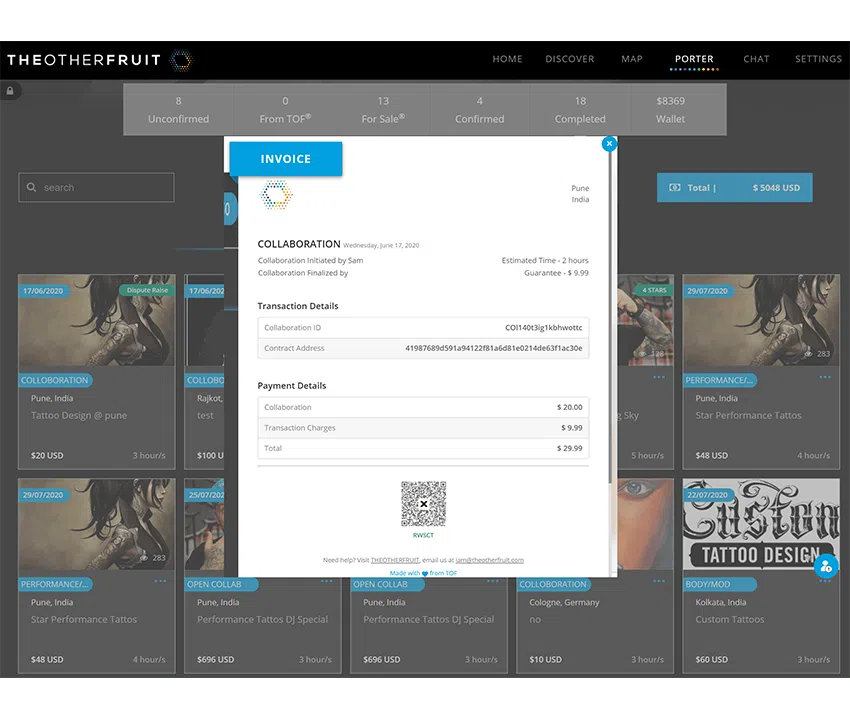Viewport: 850px width, 720px height.
Task: Switch to the For Sale tab
Action: (383, 110)
